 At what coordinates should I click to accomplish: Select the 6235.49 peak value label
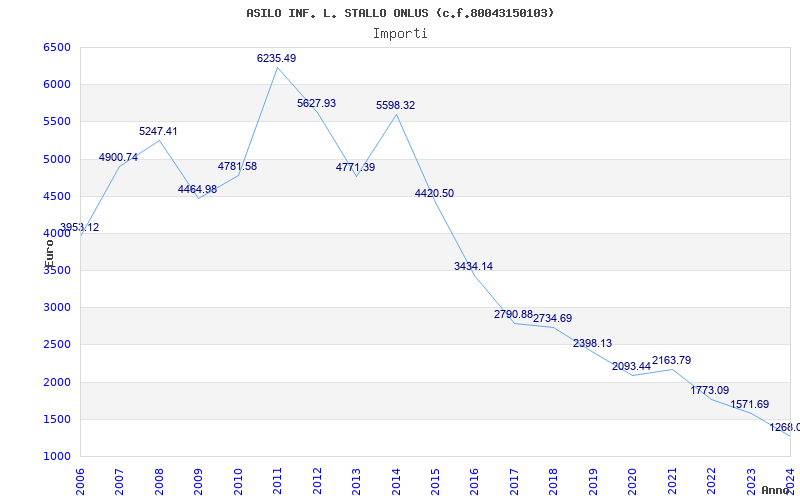click(x=277, y=58)
